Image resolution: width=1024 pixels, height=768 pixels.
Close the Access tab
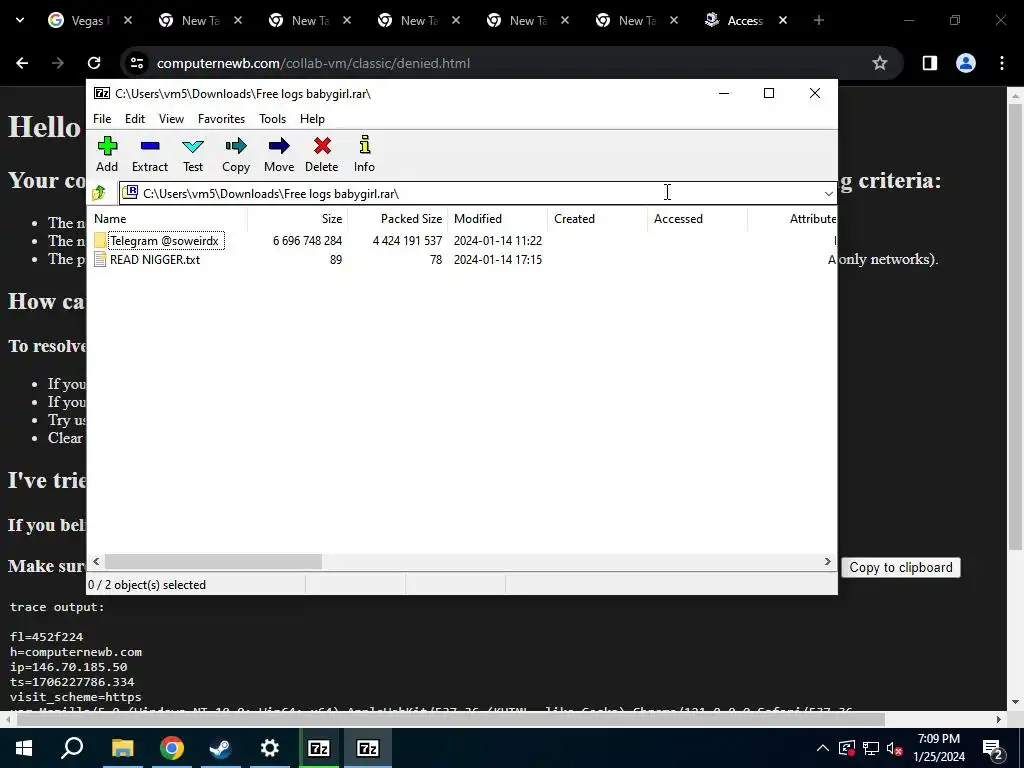783,21
